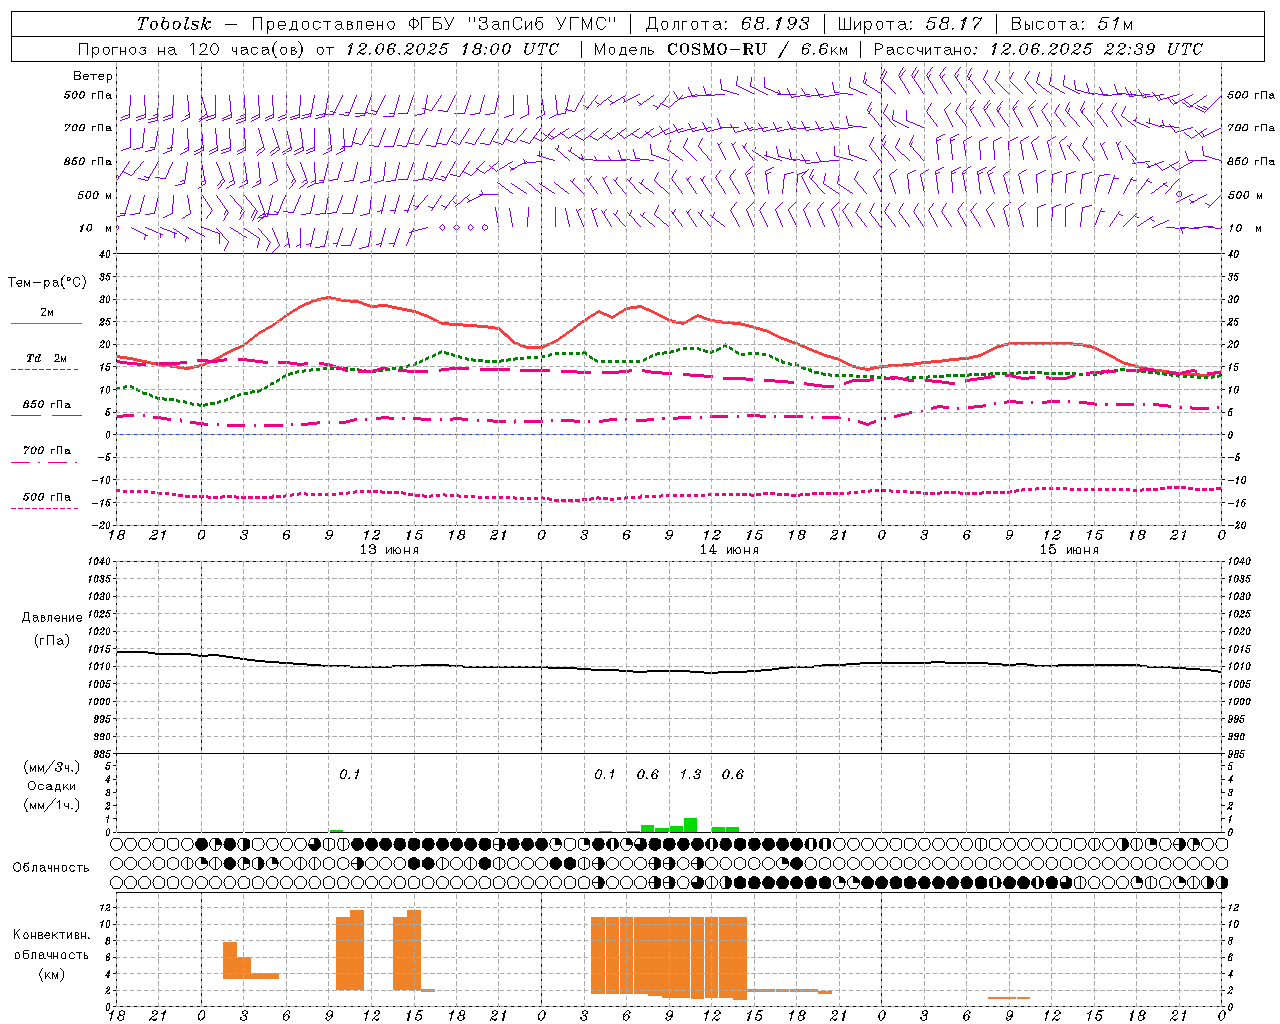Click the '(гПа)' pressure unit label
This screenshot has width=1280, height=1024.
pos(51,640)
